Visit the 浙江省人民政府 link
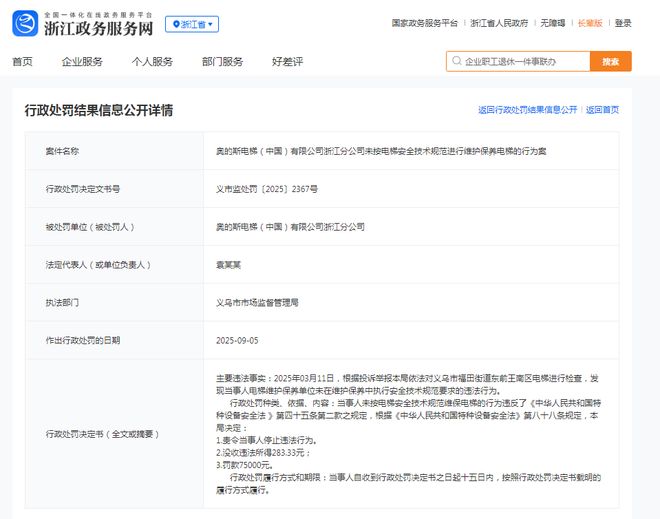The height and width of the screenshot is (519, 660). pyautogui.click(x=500, y=23)
